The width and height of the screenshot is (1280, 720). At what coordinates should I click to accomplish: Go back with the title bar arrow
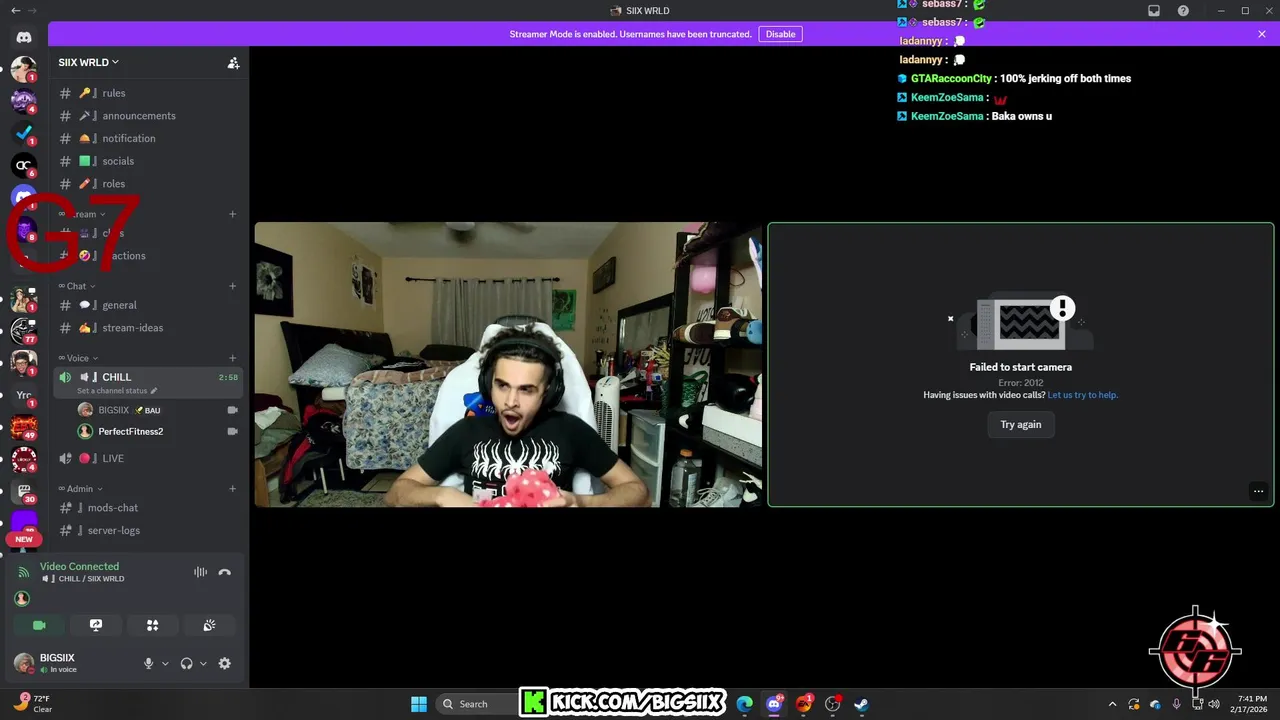[15, 10]
